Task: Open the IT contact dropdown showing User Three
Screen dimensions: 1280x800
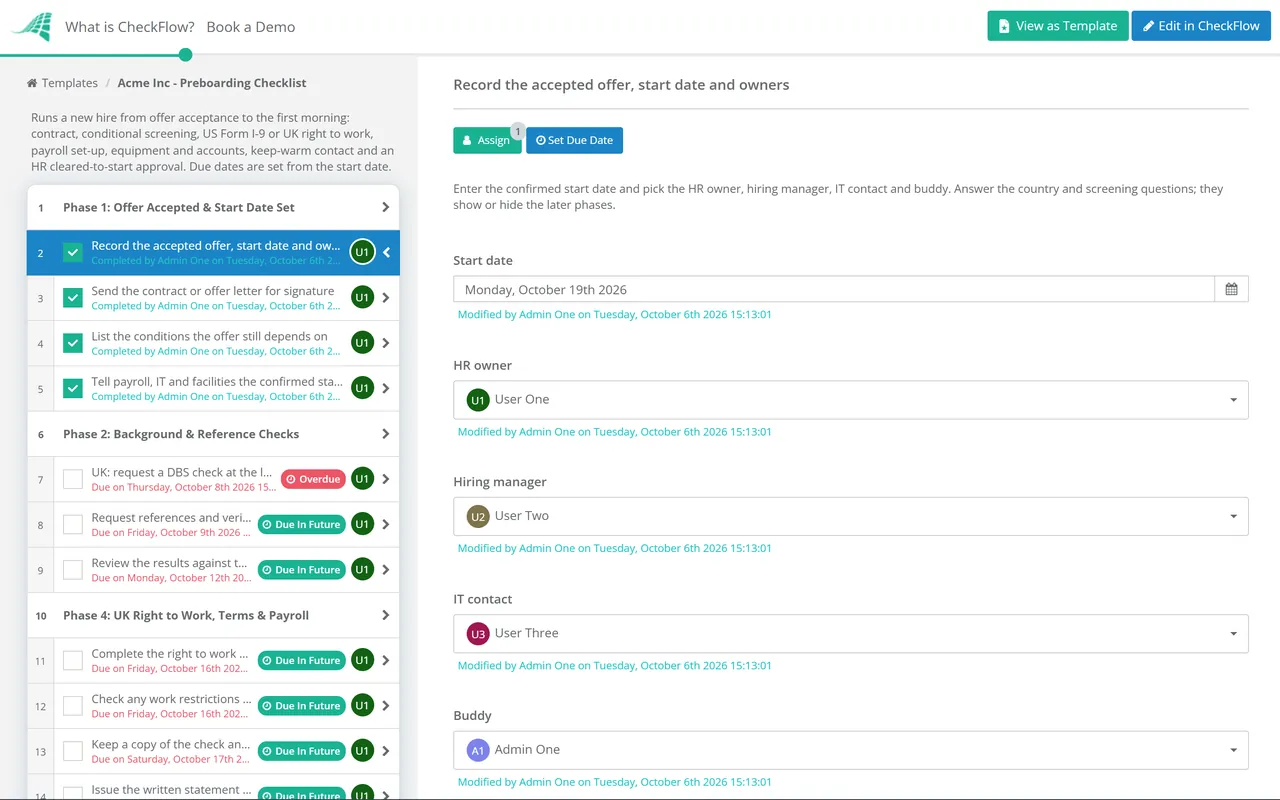Action: 851,633
